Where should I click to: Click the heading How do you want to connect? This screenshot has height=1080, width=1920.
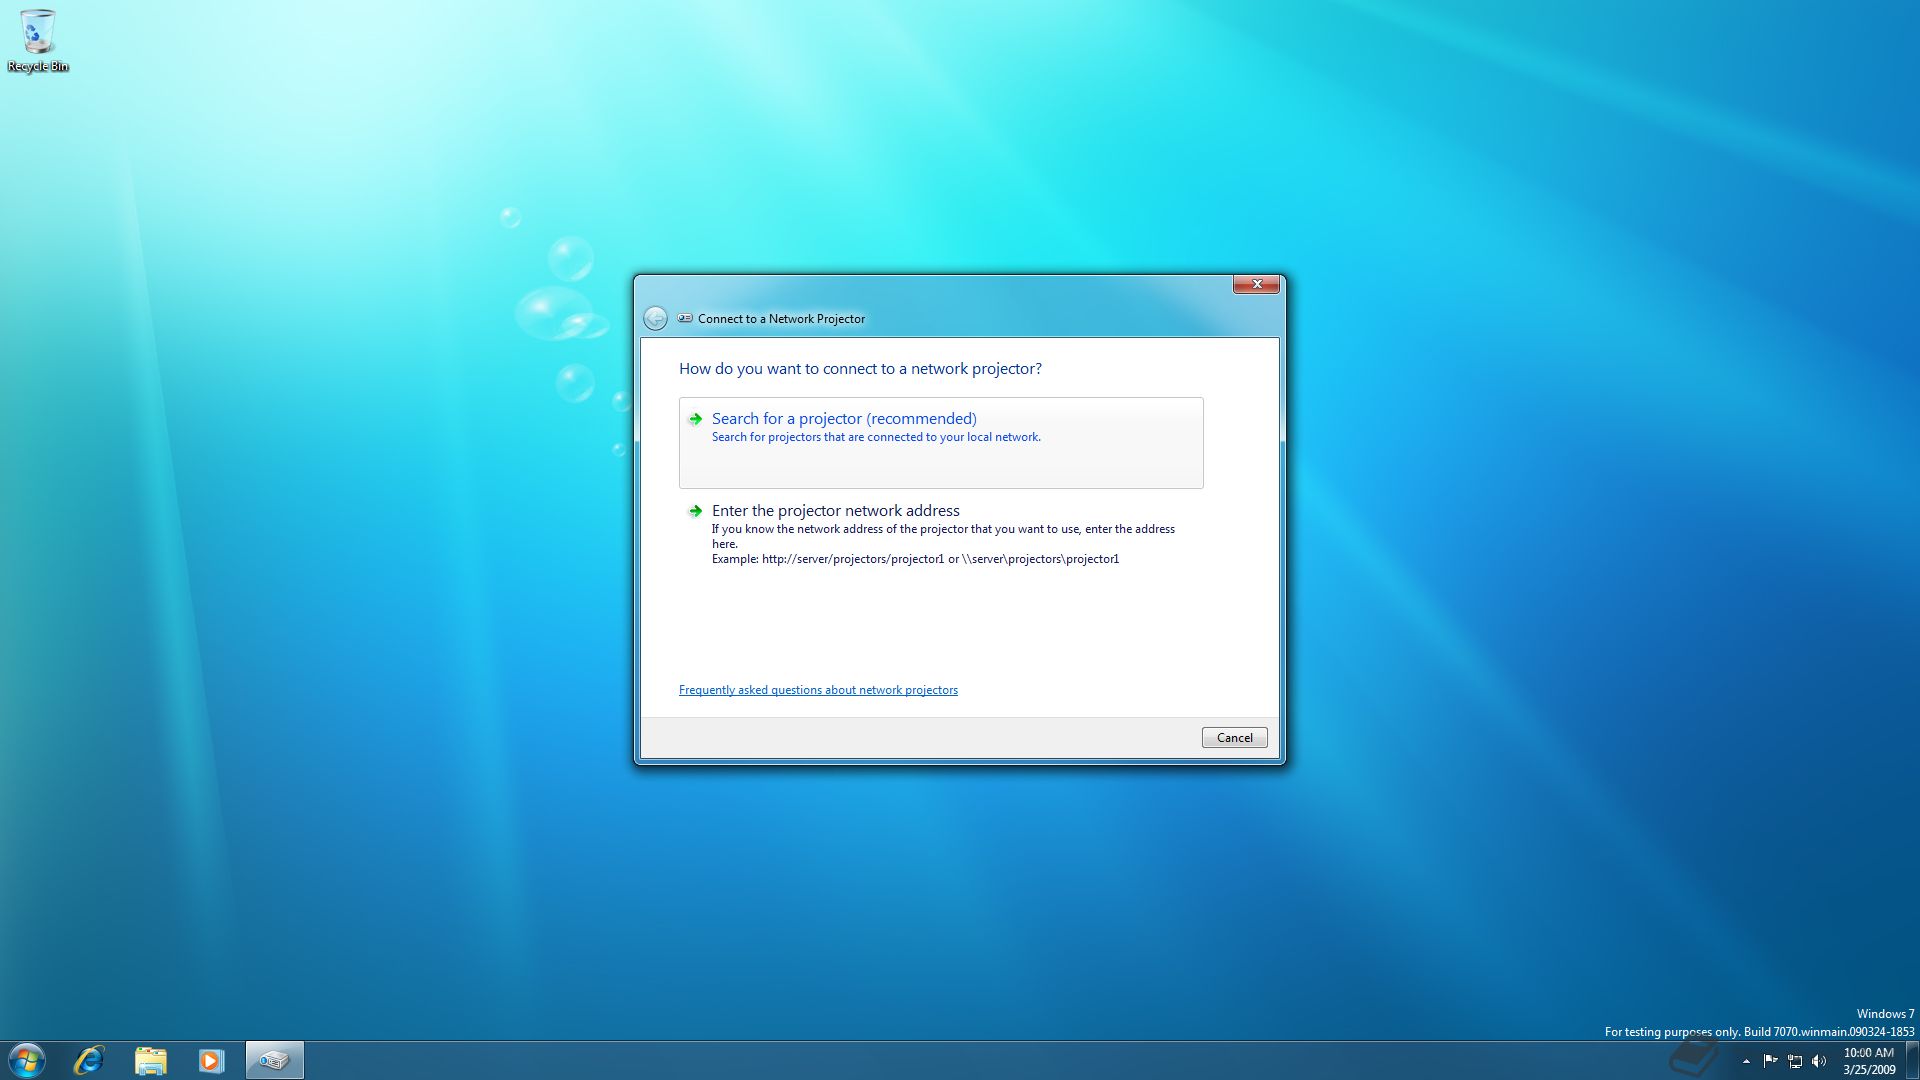tap(860, 369)
